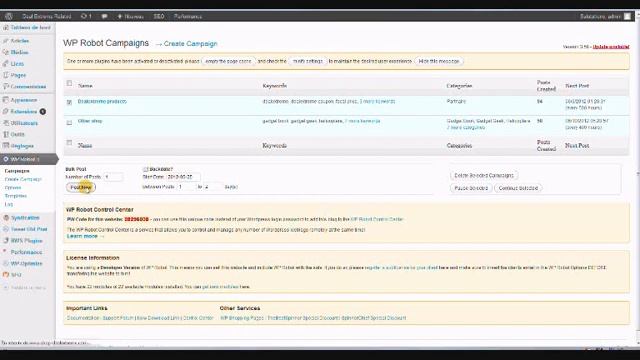Click empty the page cache button
The height and width of the screenshot is (360, 640).
point(228,61)
